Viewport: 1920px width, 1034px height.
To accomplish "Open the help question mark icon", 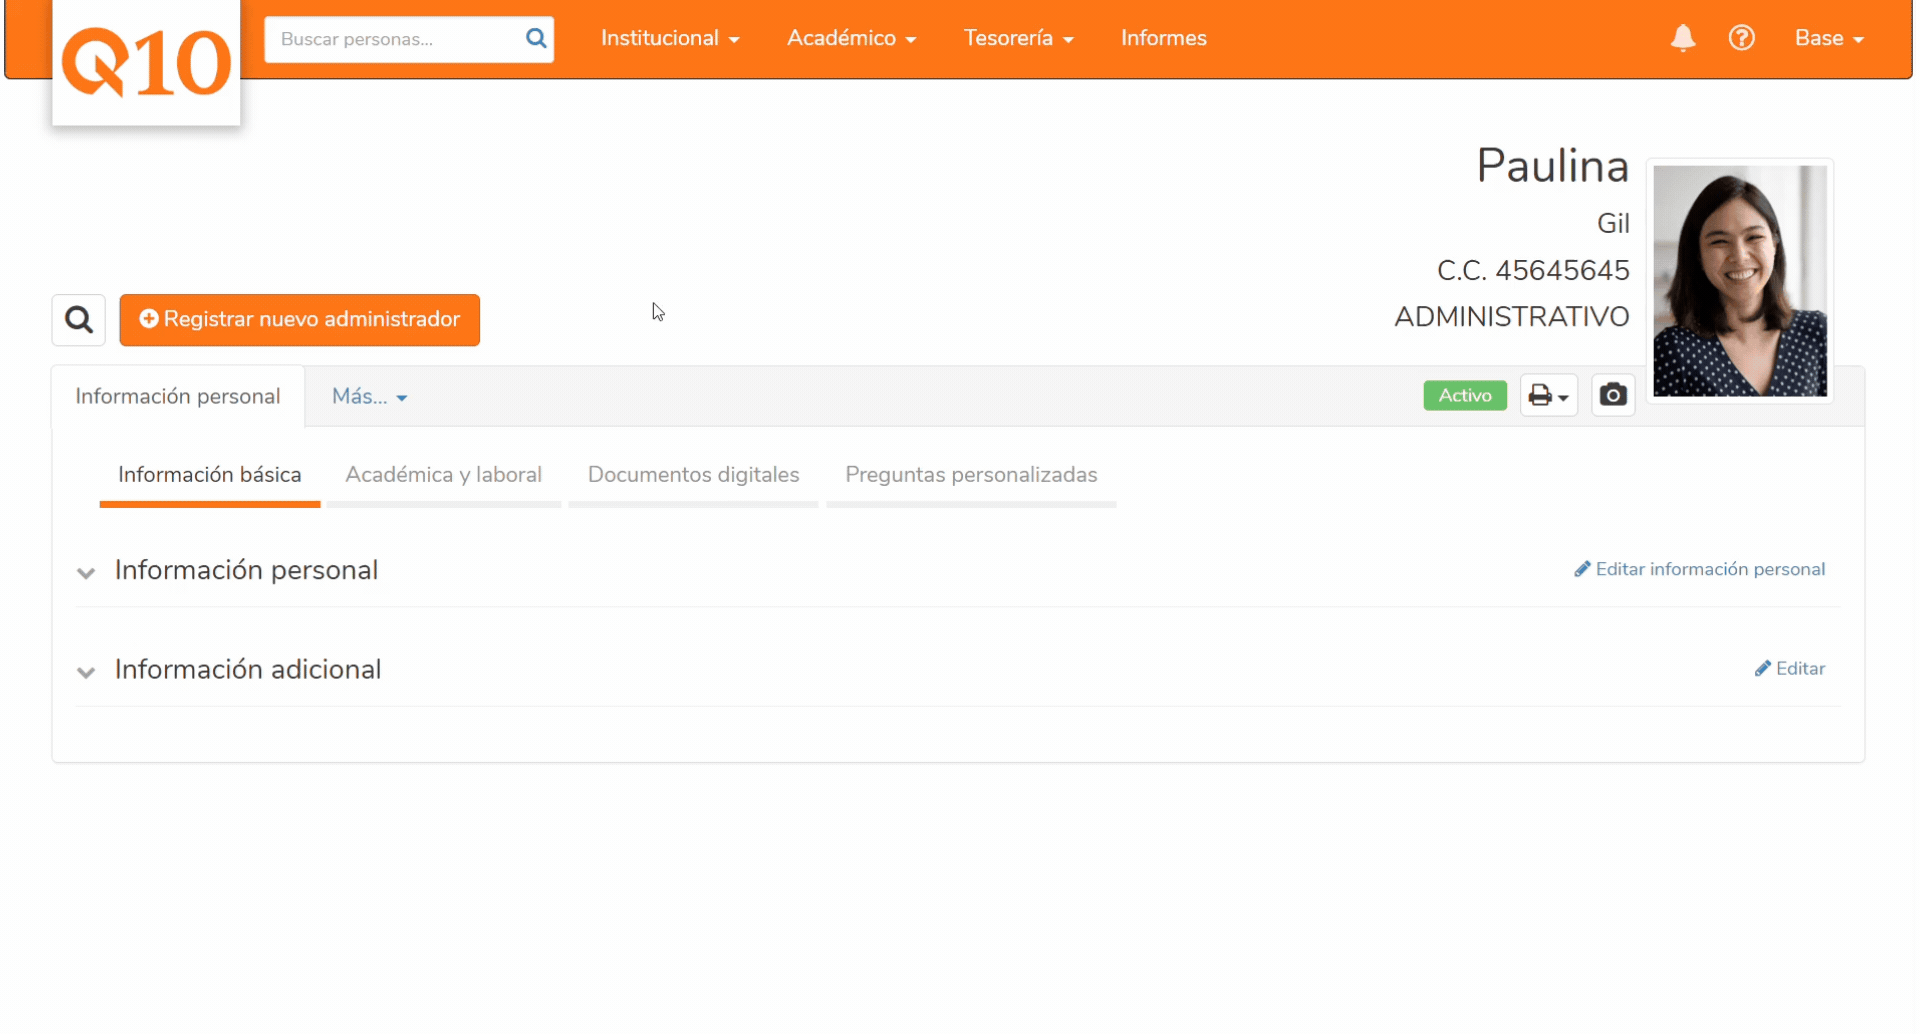I will 1742,38.
